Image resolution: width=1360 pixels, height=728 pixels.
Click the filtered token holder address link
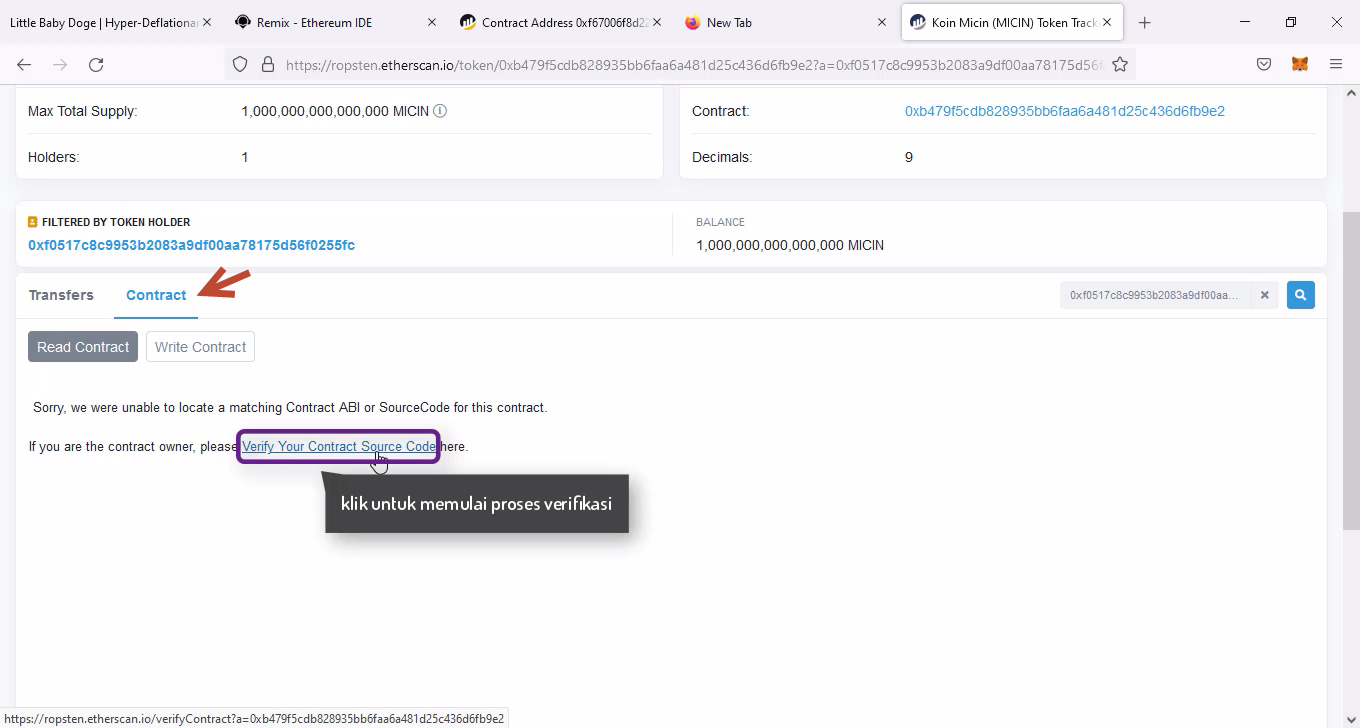click(x=191, y=245)
